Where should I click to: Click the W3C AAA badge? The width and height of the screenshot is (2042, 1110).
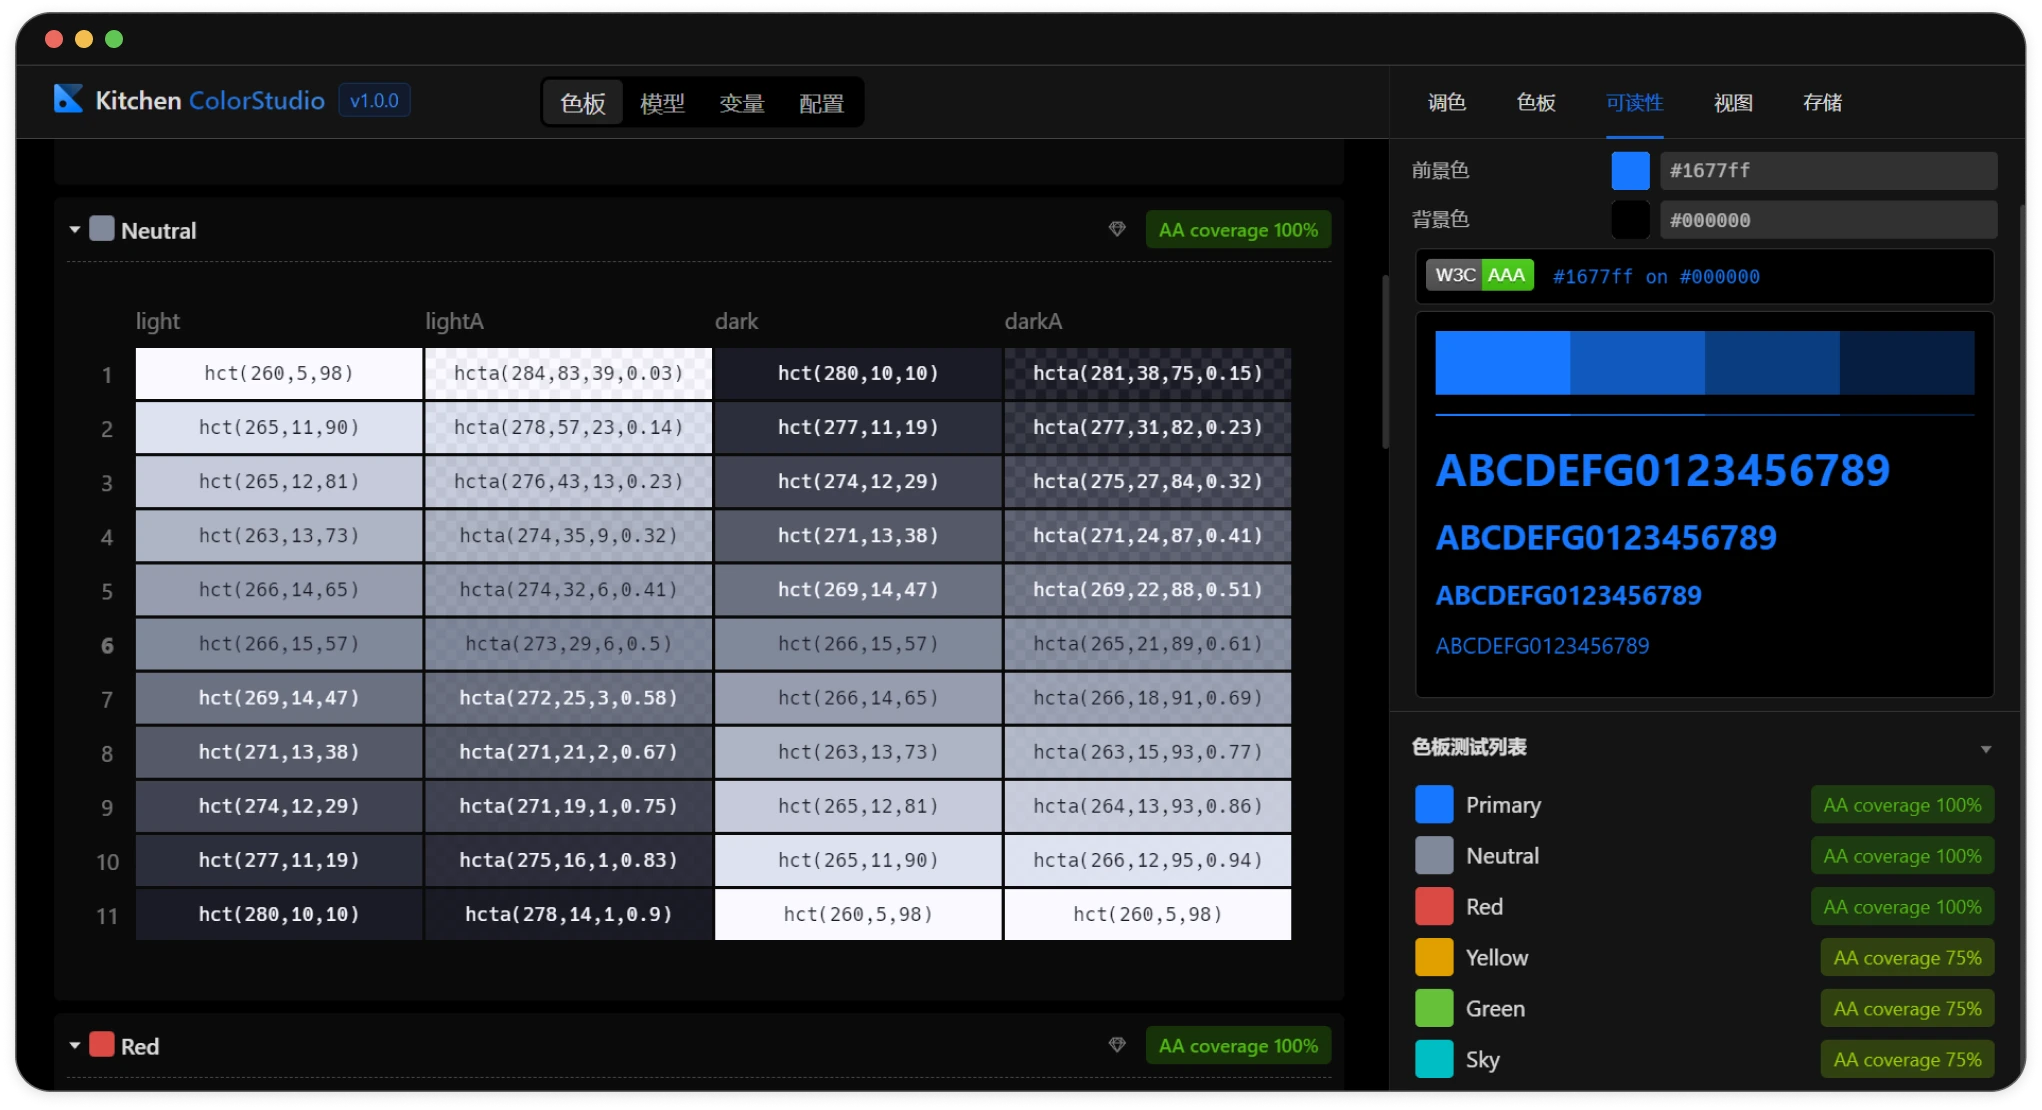1480,275
